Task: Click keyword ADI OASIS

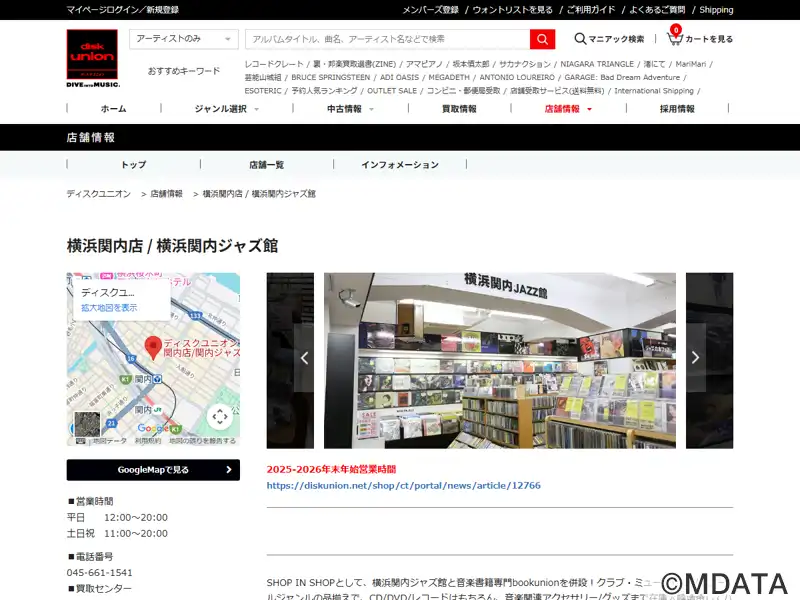Action: pos(399,77)
